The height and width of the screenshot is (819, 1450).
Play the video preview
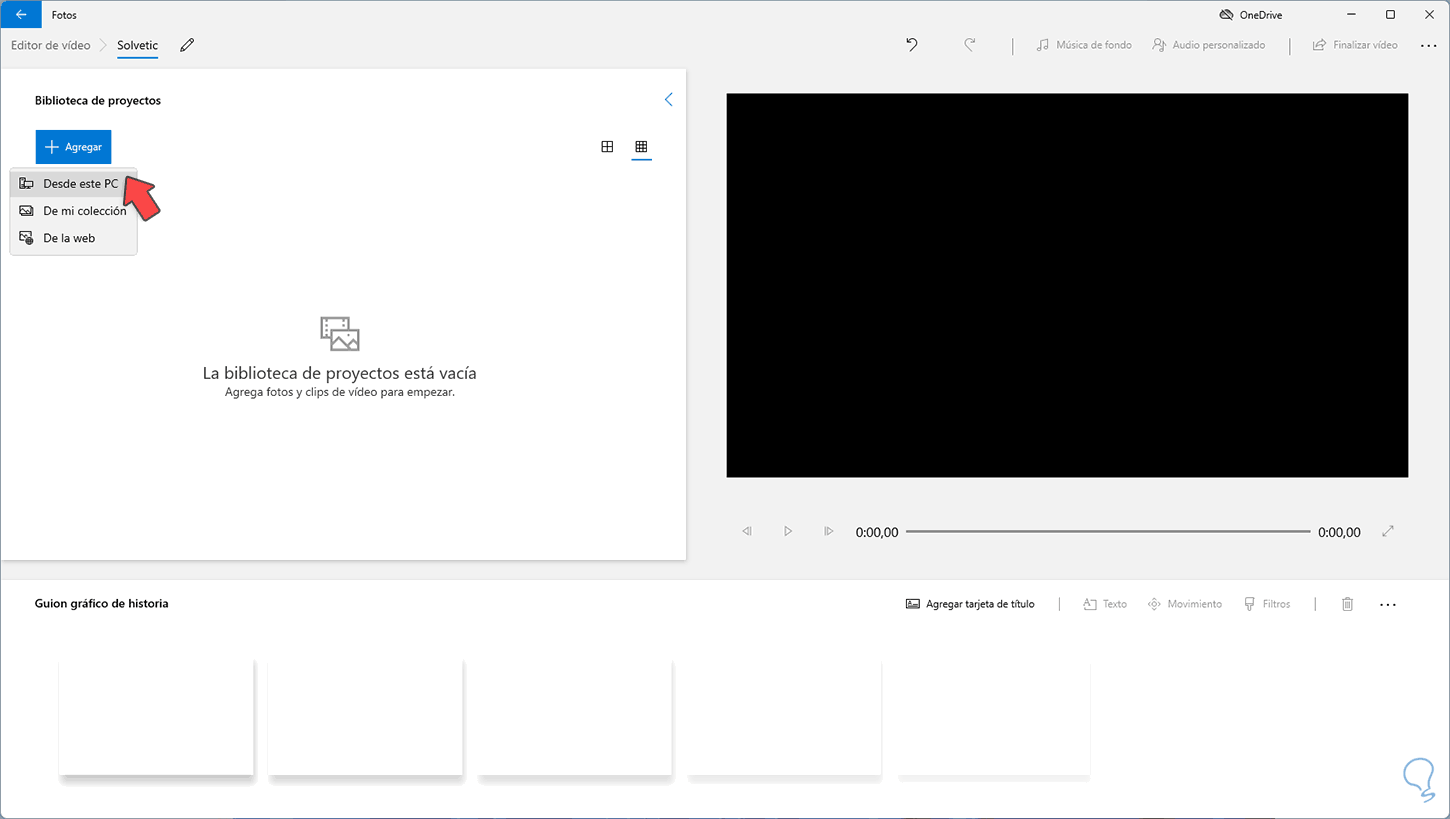pos(788,532)
